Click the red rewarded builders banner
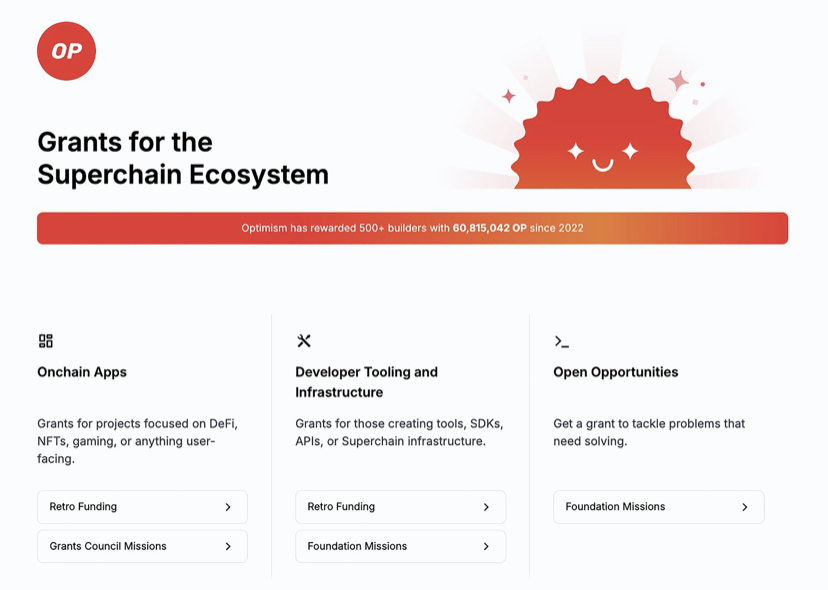The height and width of the screenshot is (590, 828). pos(412,228)
